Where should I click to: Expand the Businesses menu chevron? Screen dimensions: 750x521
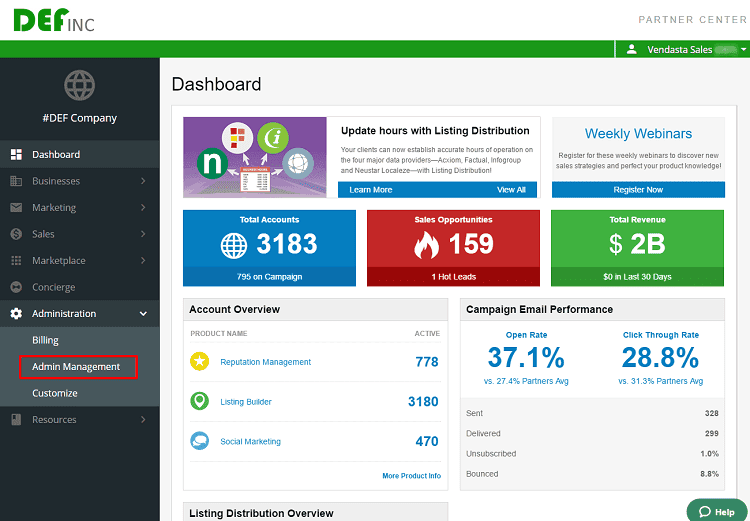(x=143, y=181)
